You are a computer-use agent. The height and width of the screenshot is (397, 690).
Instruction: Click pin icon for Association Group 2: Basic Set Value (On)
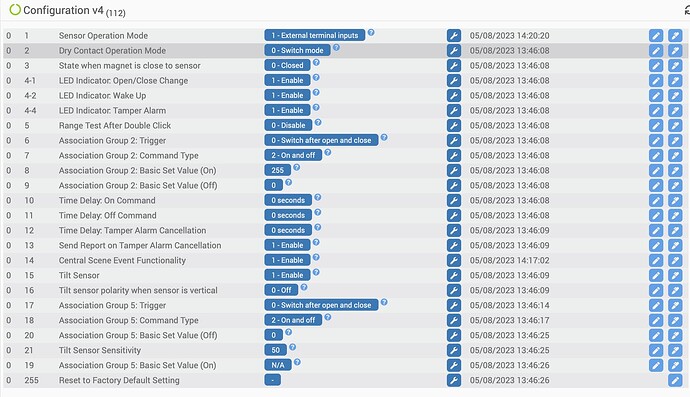[x=675, y=170]
